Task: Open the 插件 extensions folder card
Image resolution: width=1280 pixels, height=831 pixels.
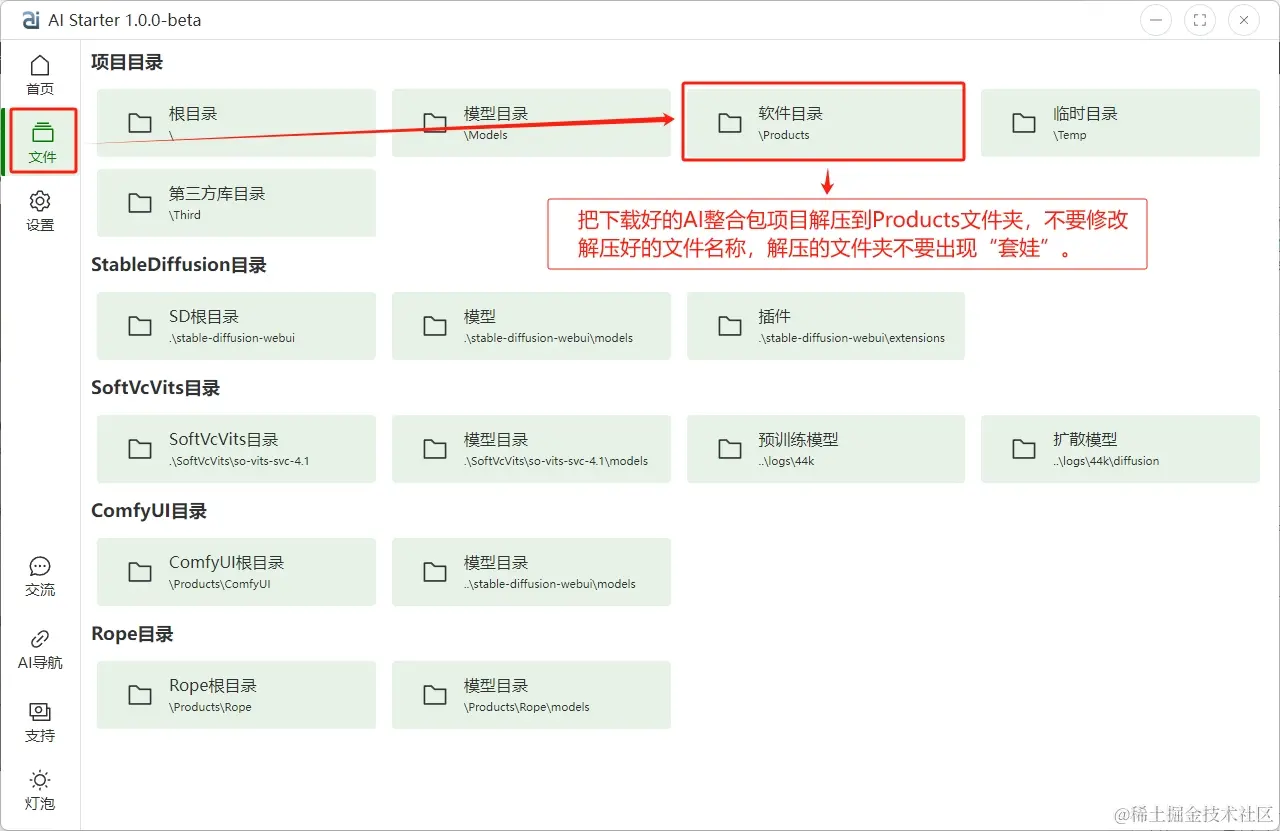Action: [825, 325]
